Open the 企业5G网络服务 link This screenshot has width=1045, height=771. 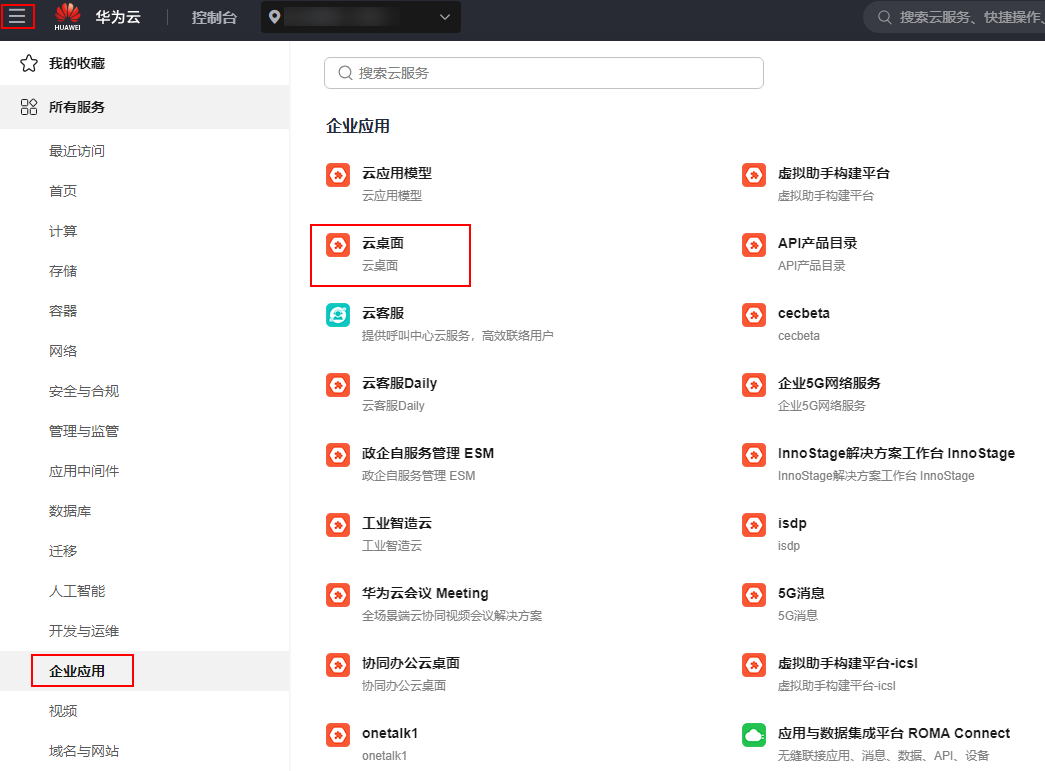[x=829, y=383]
